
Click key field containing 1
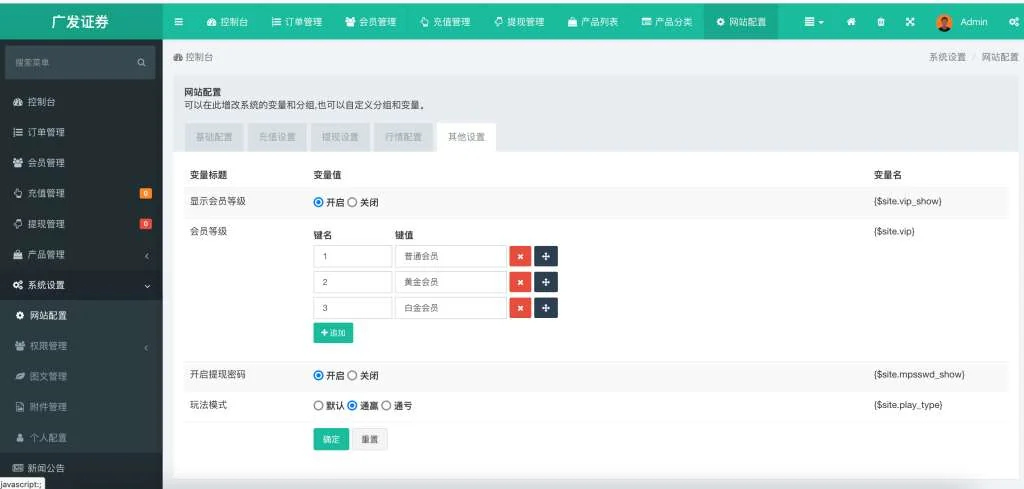[353, 257]
